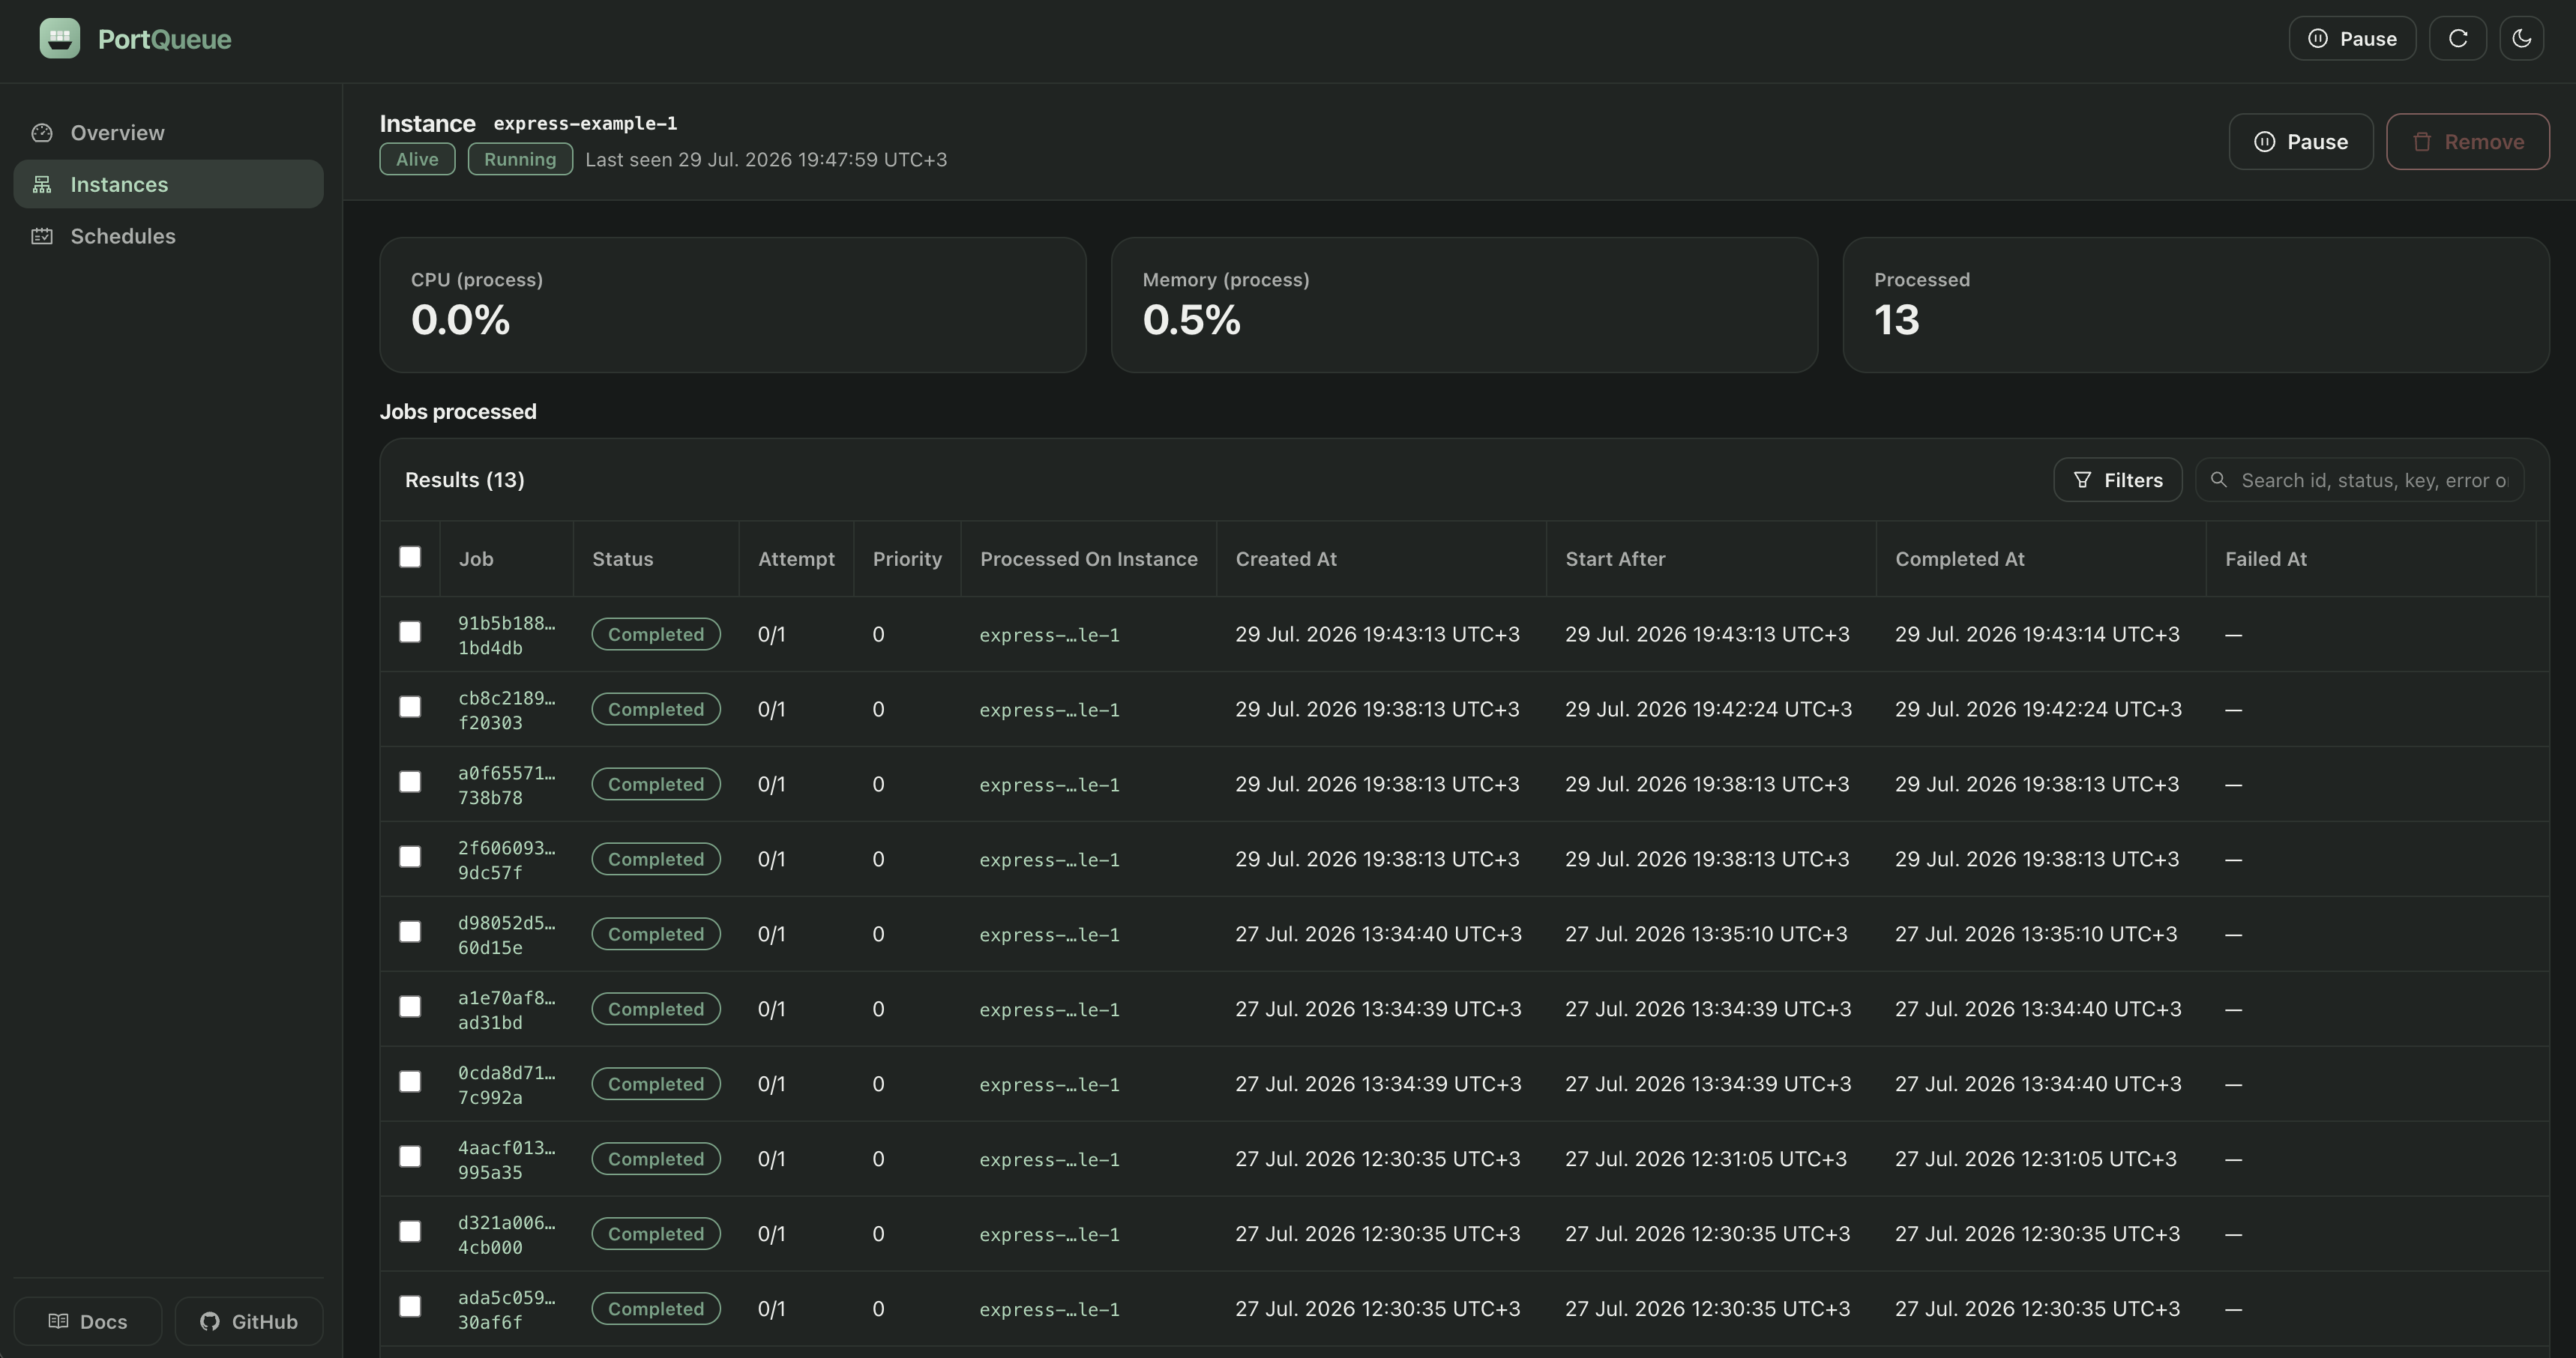Click the Instances icon in the sidebar

pyautogui.click(x=42, y=184)
